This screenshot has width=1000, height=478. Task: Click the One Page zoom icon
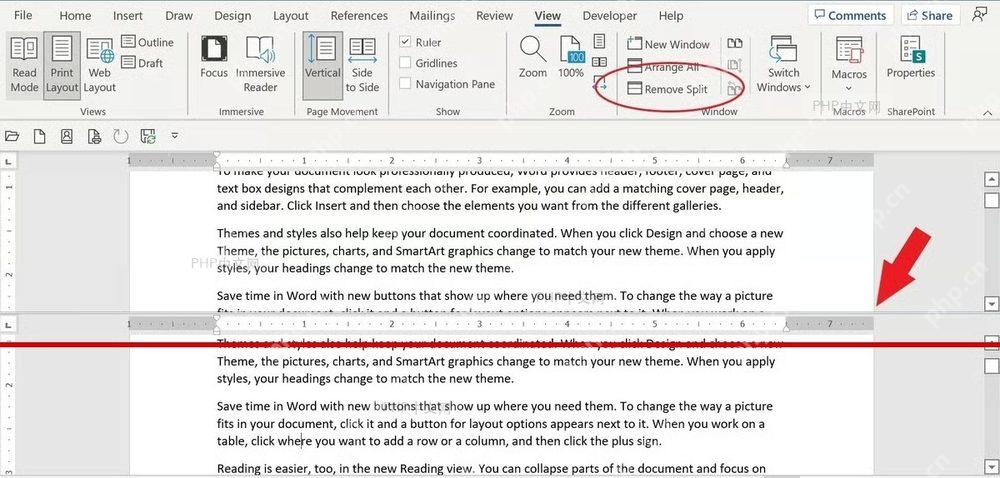click(x=599, y=42)
